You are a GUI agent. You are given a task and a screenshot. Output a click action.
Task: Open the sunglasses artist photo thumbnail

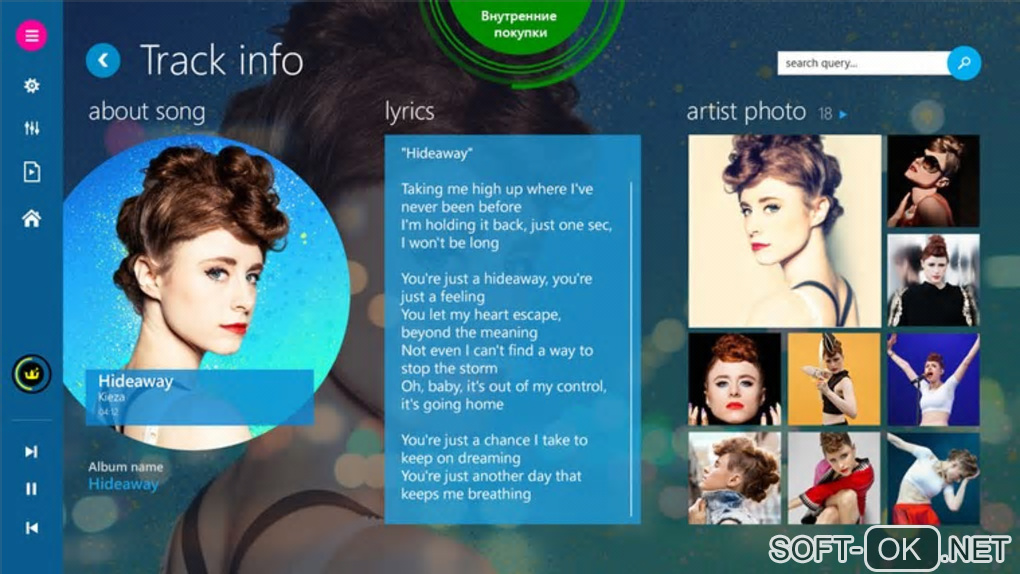(x=933, y=181)
